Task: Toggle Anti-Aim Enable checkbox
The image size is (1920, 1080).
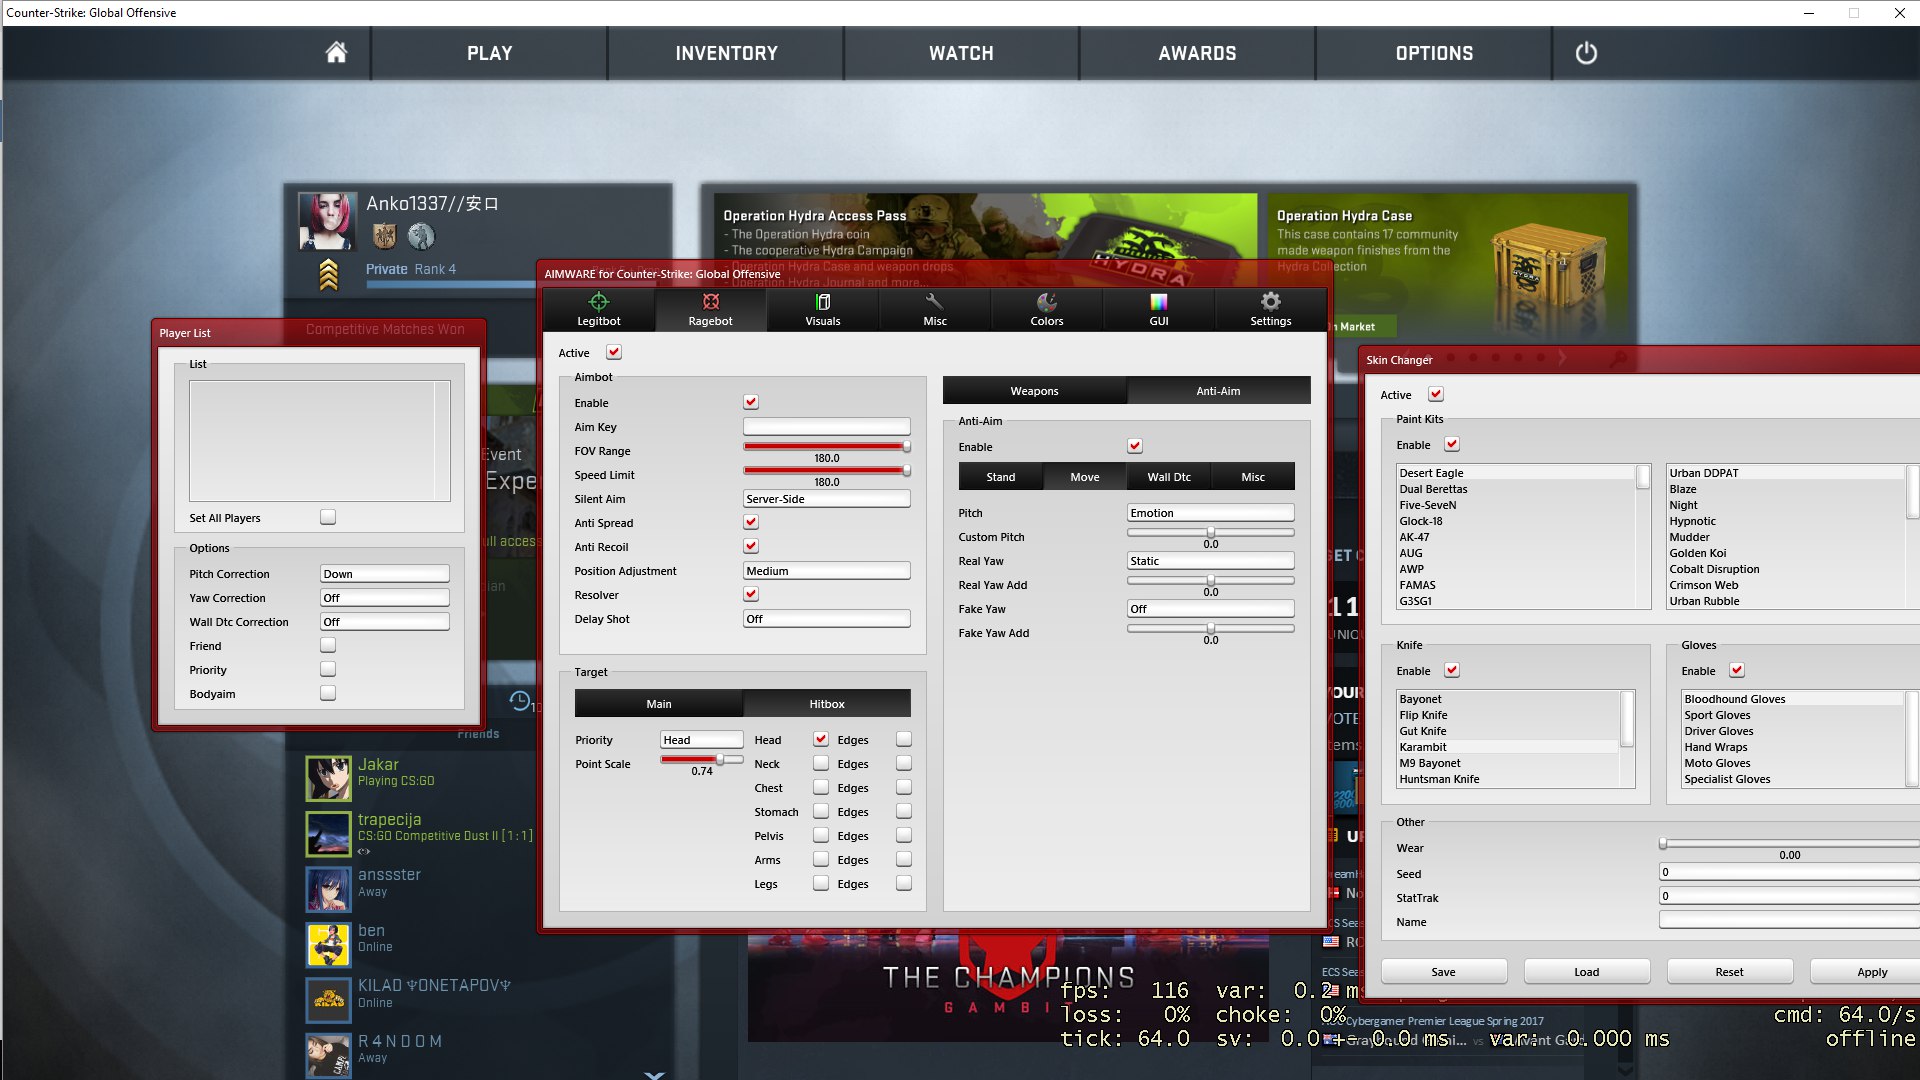Action: (1135, 446)
